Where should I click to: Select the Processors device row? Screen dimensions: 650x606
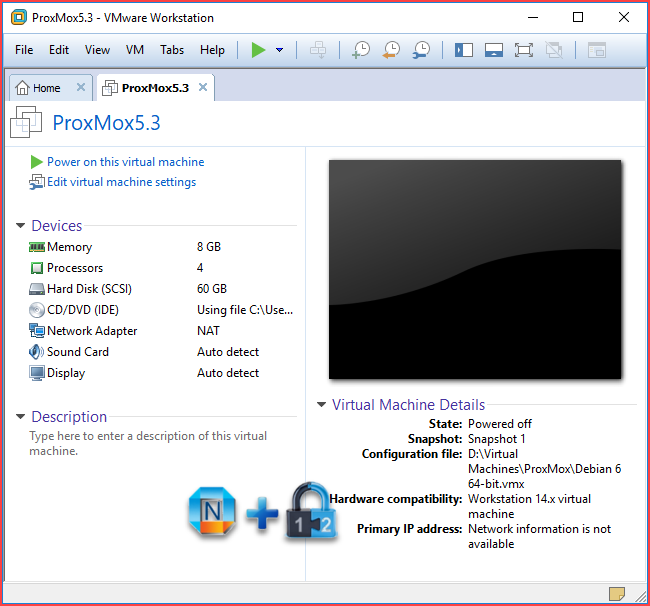[162, 268]
